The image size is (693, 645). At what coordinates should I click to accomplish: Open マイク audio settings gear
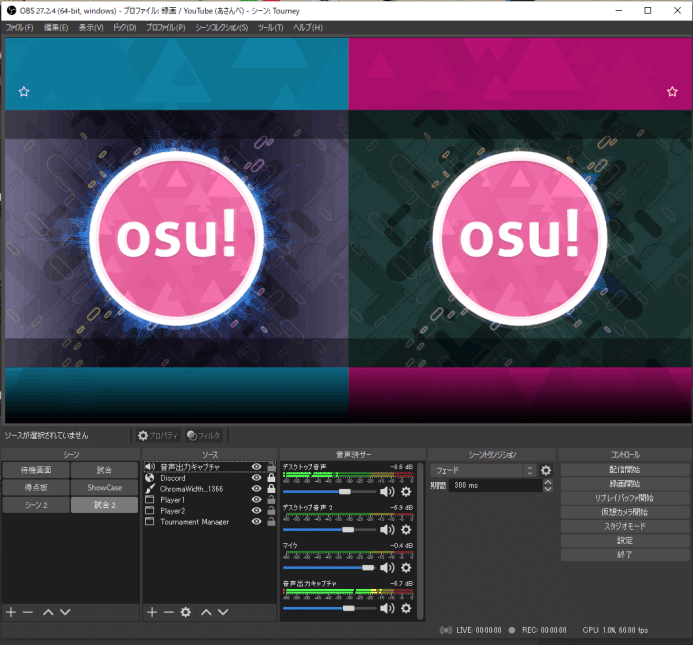click(x=406, y=568)
